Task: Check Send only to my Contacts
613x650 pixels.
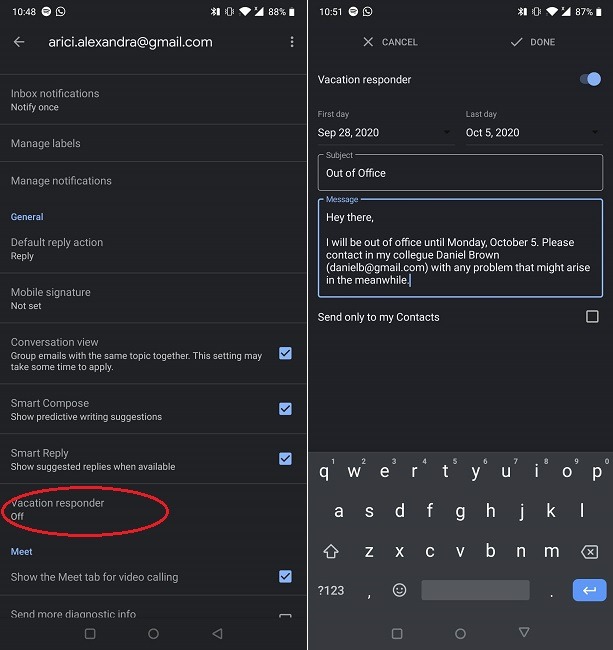Action: tap(592, 317)
